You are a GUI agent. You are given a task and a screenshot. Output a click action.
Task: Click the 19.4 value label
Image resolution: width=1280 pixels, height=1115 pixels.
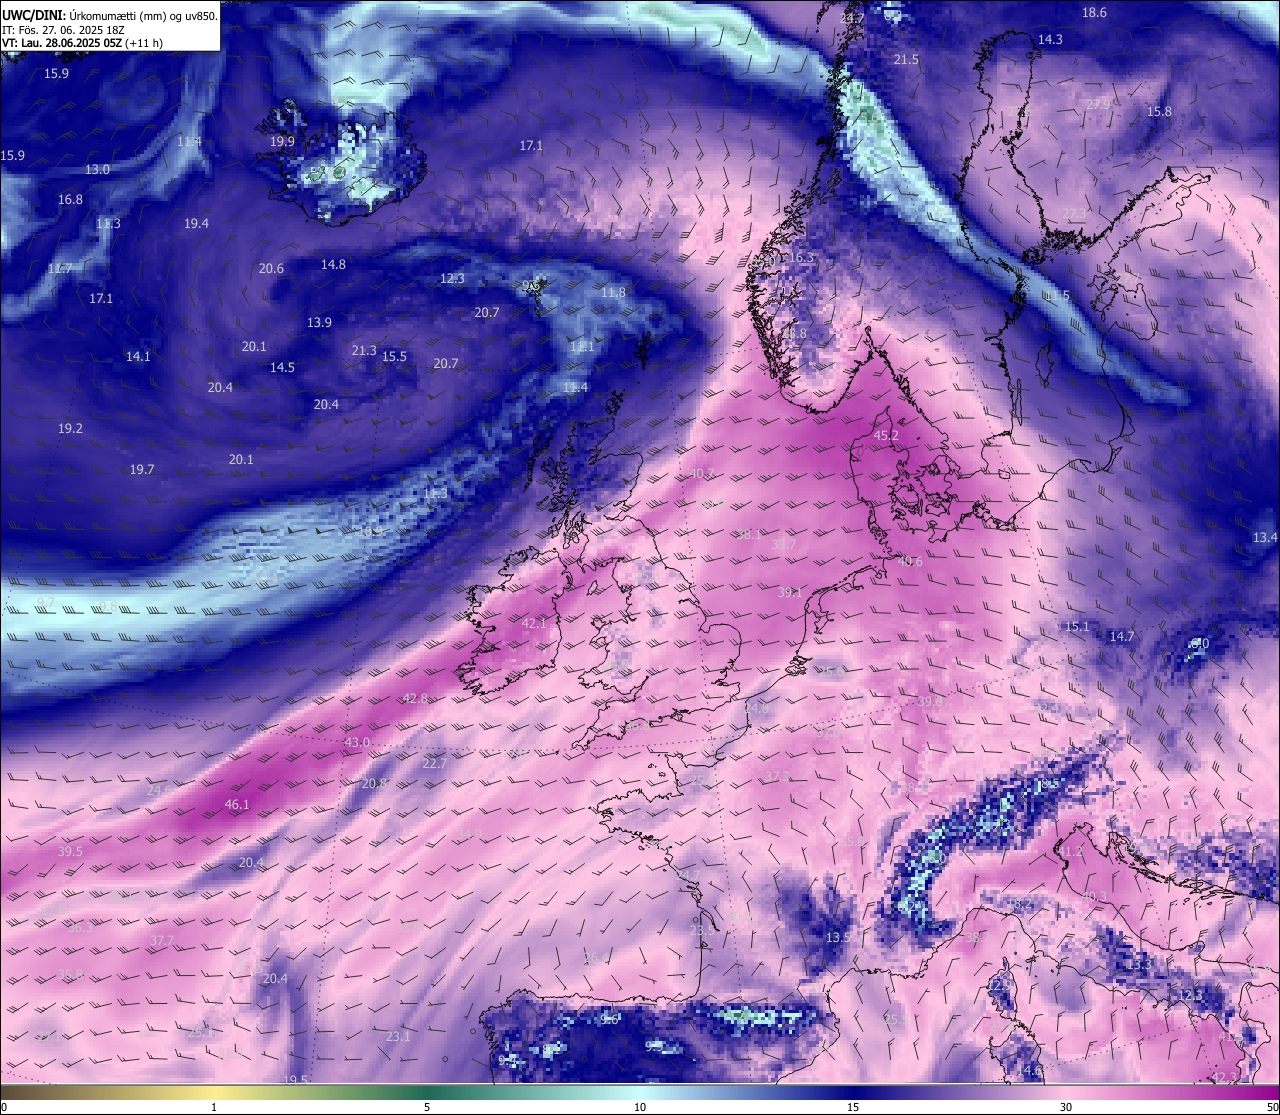pyautogui.click(x=196, y=223)
